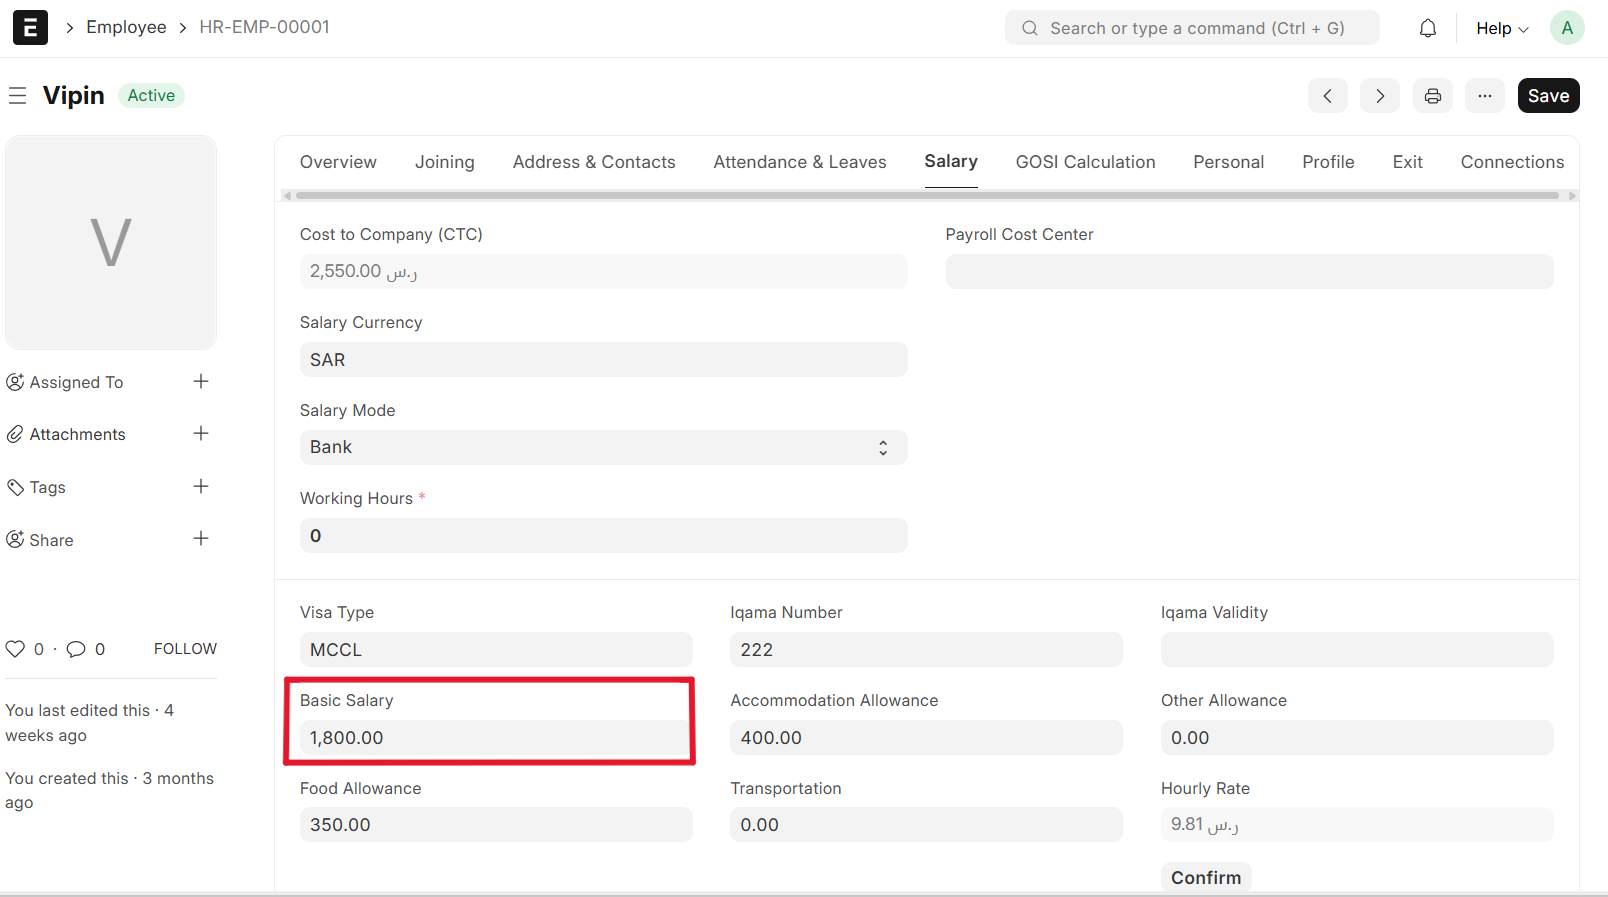Click the notification bell icon
Image resolution: width=1608 pixels, height=897 pixels.
(1428, 28)
